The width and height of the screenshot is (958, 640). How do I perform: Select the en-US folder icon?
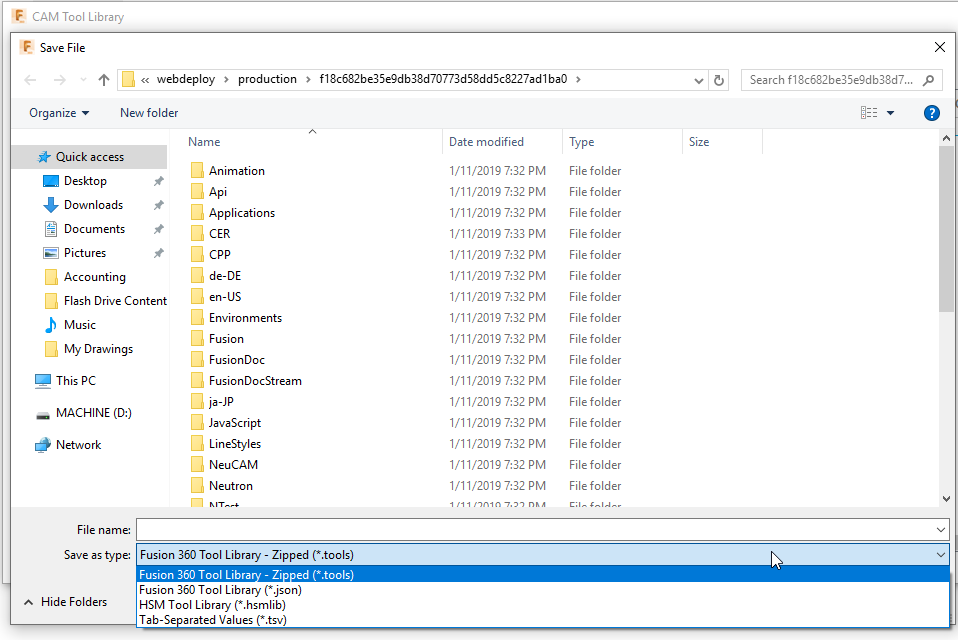coord(197,297)
